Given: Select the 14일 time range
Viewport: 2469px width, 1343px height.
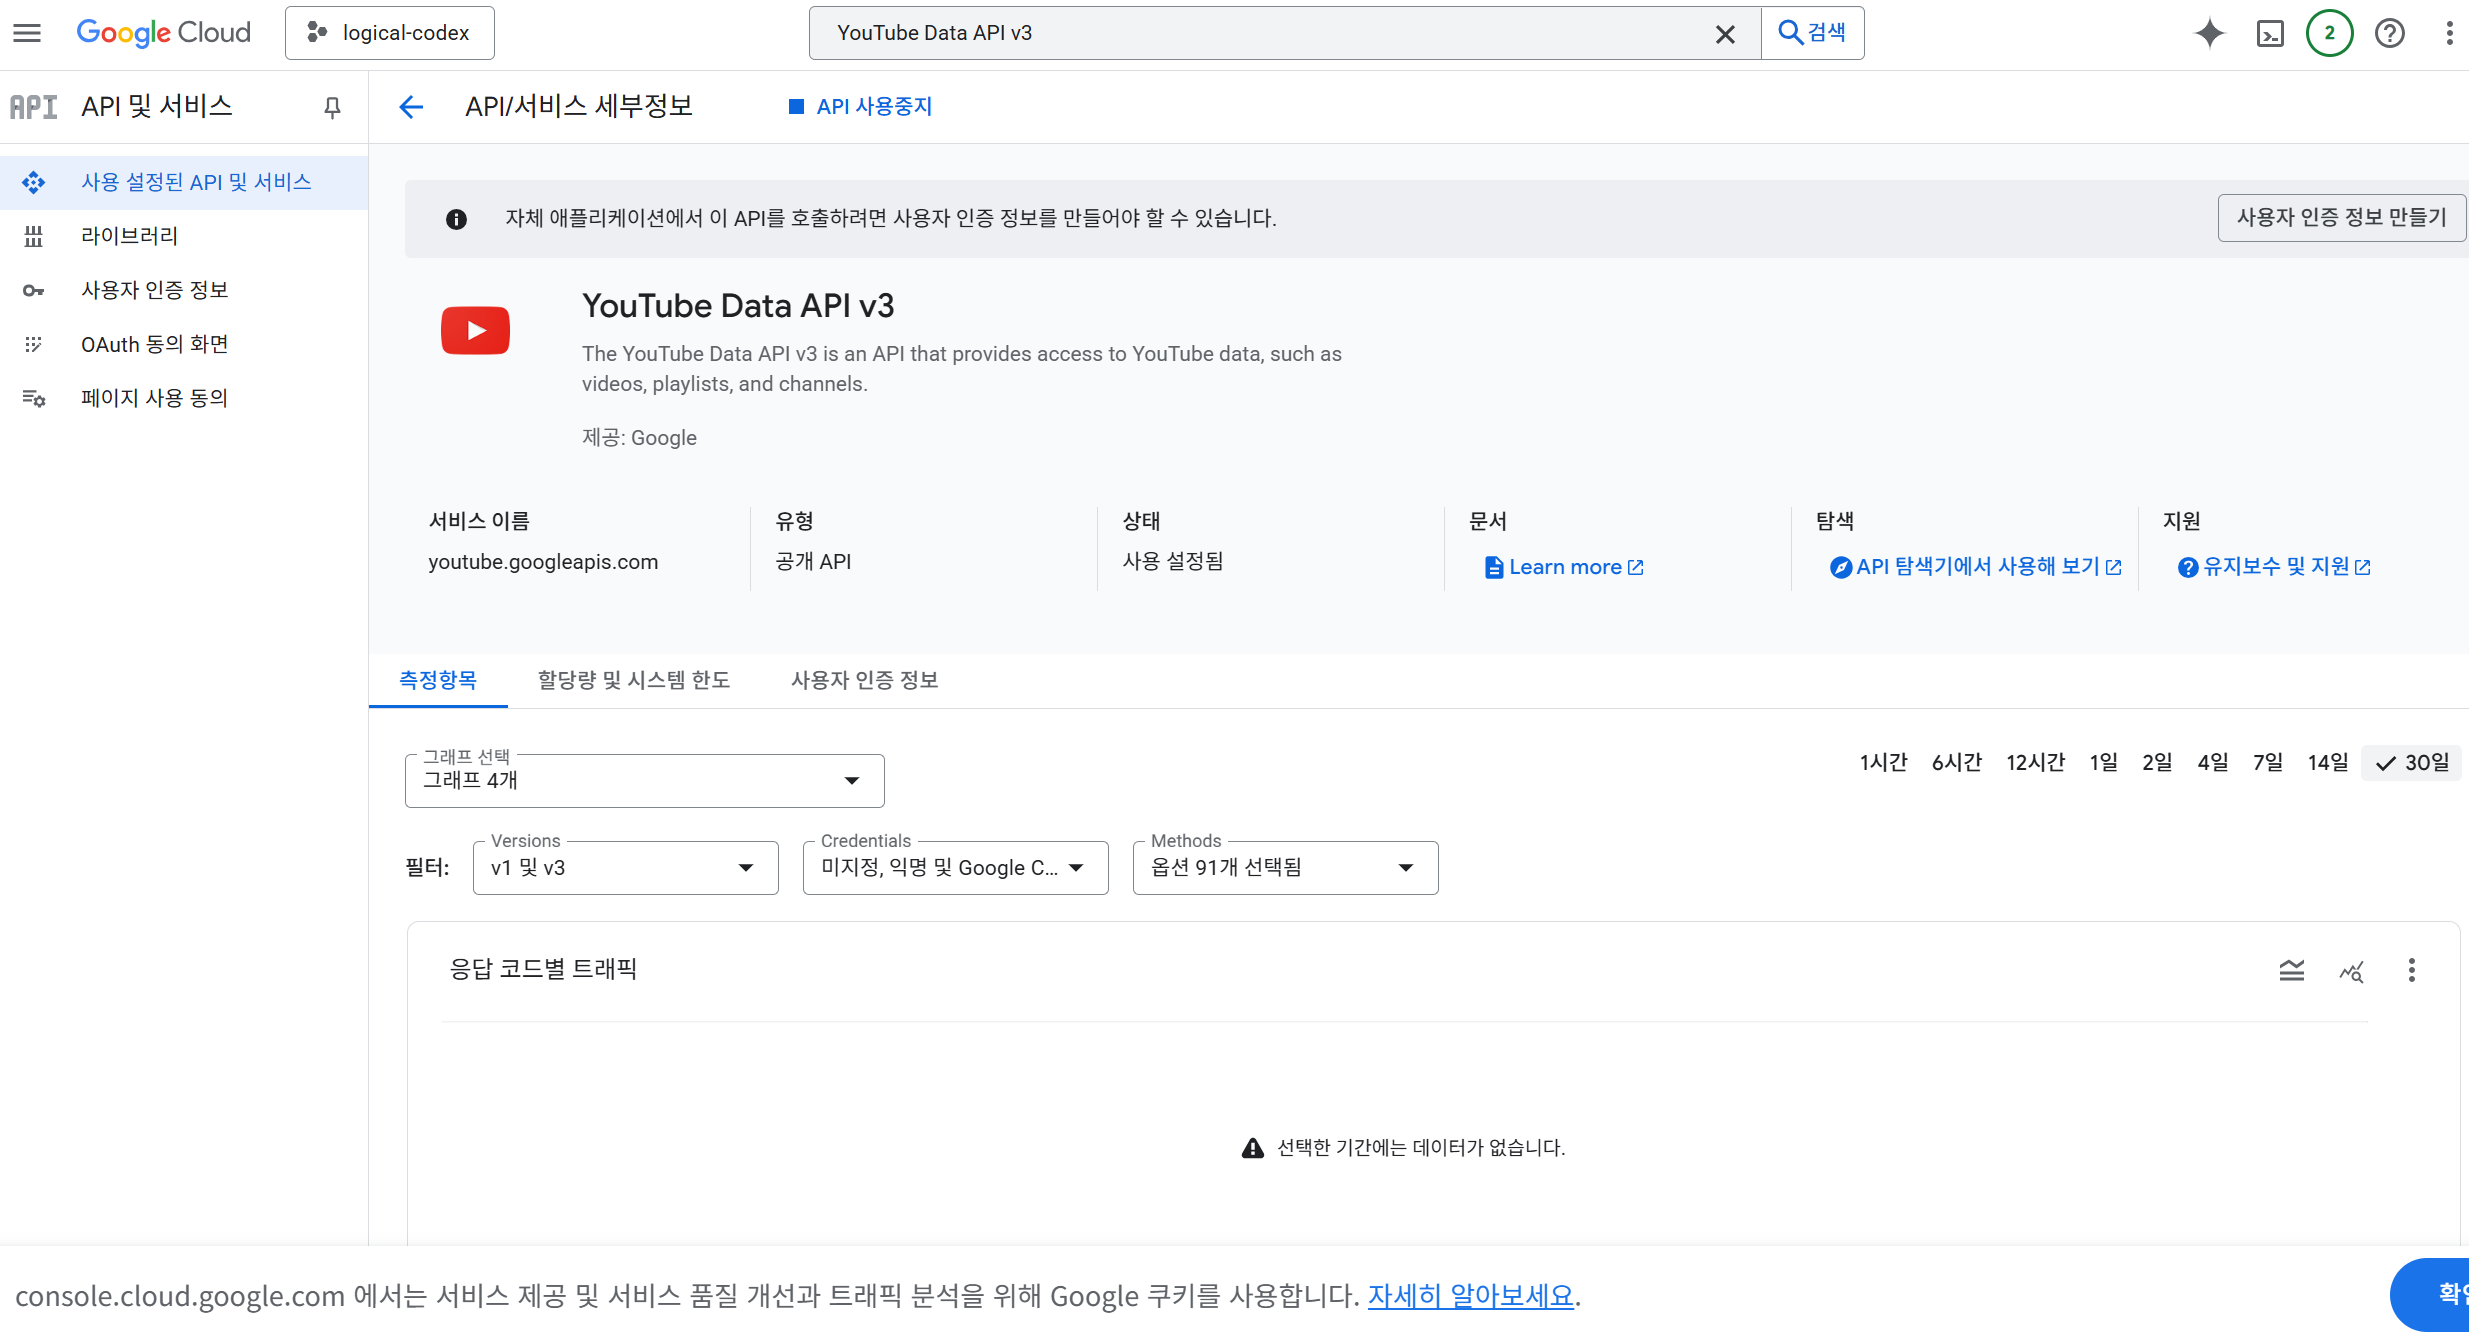Looking at the screenshot, I should [x=2327, y=763].
